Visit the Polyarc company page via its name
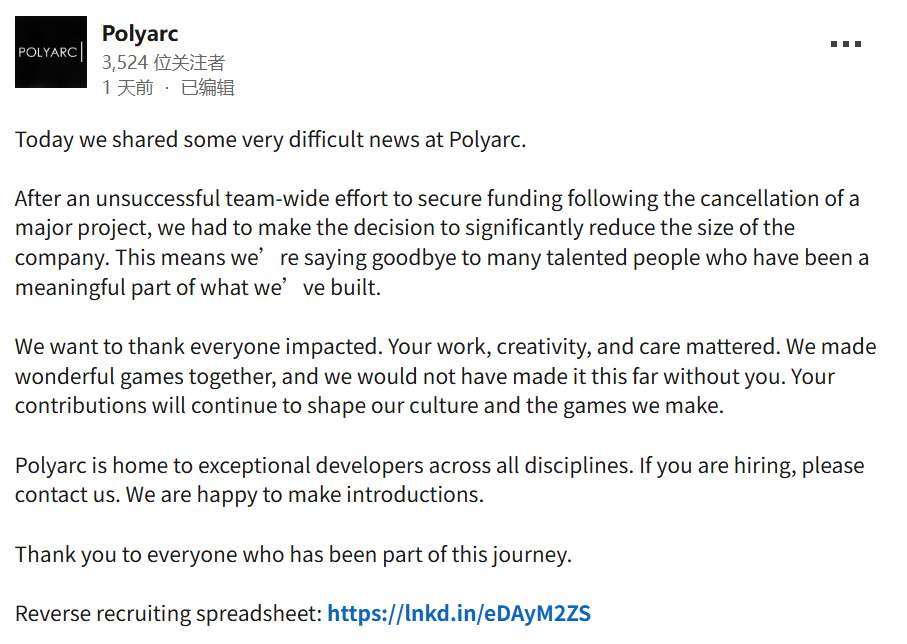907x644 pixels. (x=139, y=32)
